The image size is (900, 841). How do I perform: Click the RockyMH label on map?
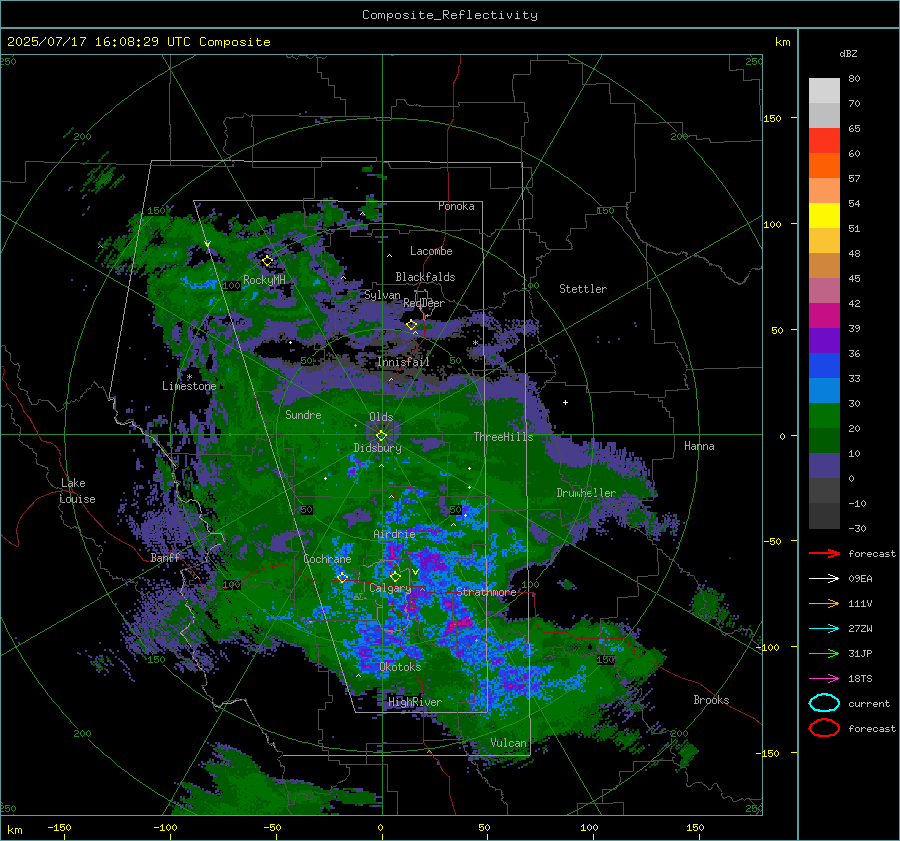tap(264, 280)
